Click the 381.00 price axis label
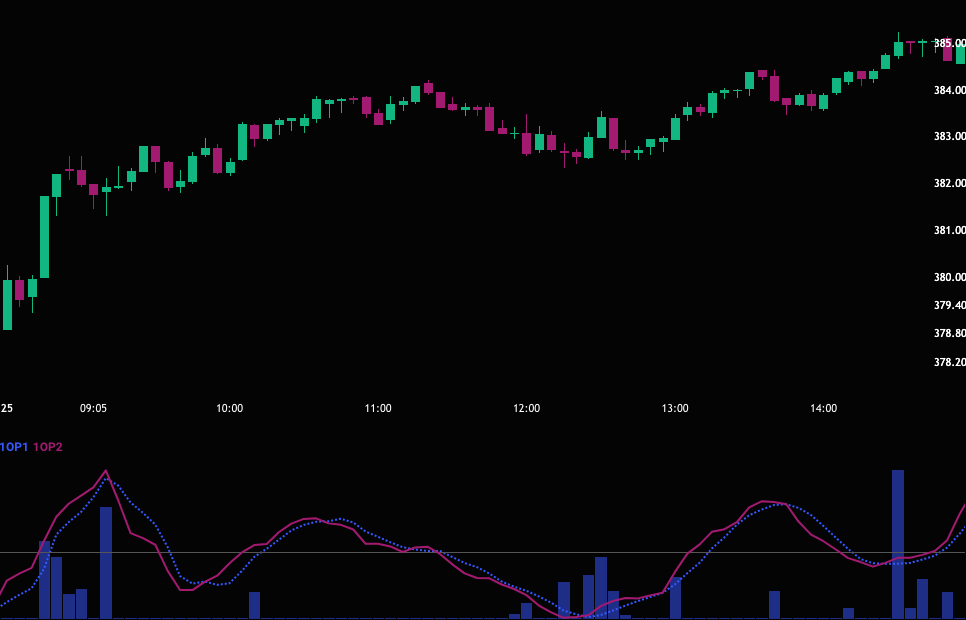 pos(950,230)
